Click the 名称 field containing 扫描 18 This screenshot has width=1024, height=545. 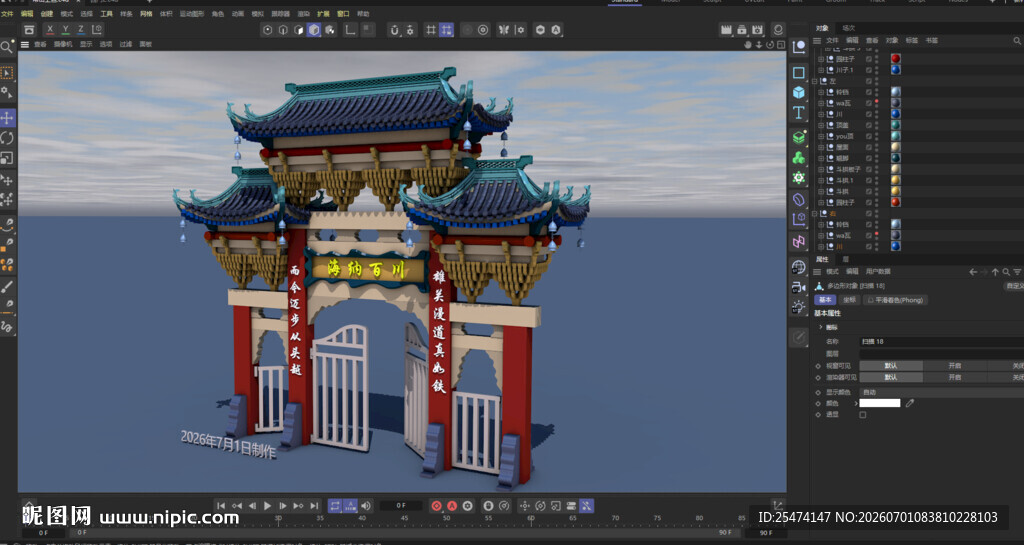(941, 341)
